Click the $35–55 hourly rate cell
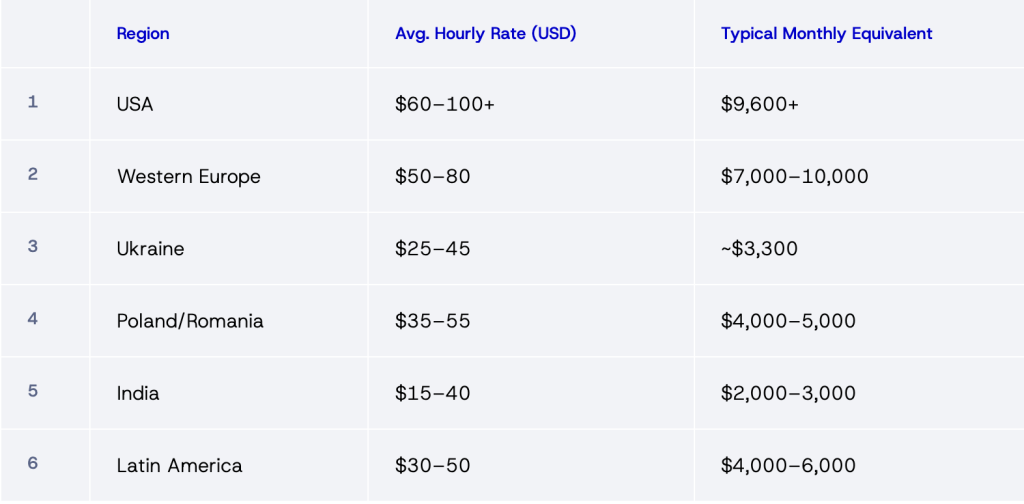 pos(433,321)
